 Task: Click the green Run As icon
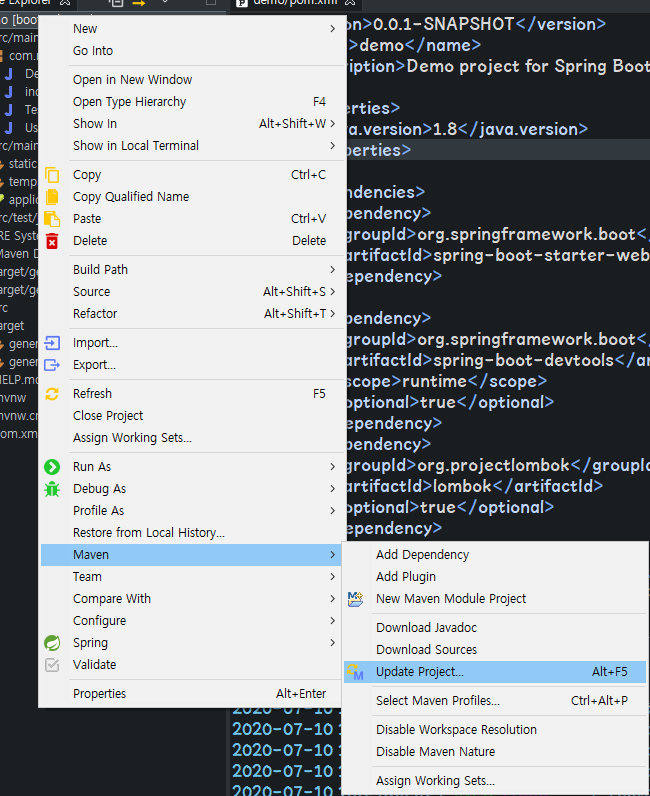pyautogui.click(x=52, y=467)
